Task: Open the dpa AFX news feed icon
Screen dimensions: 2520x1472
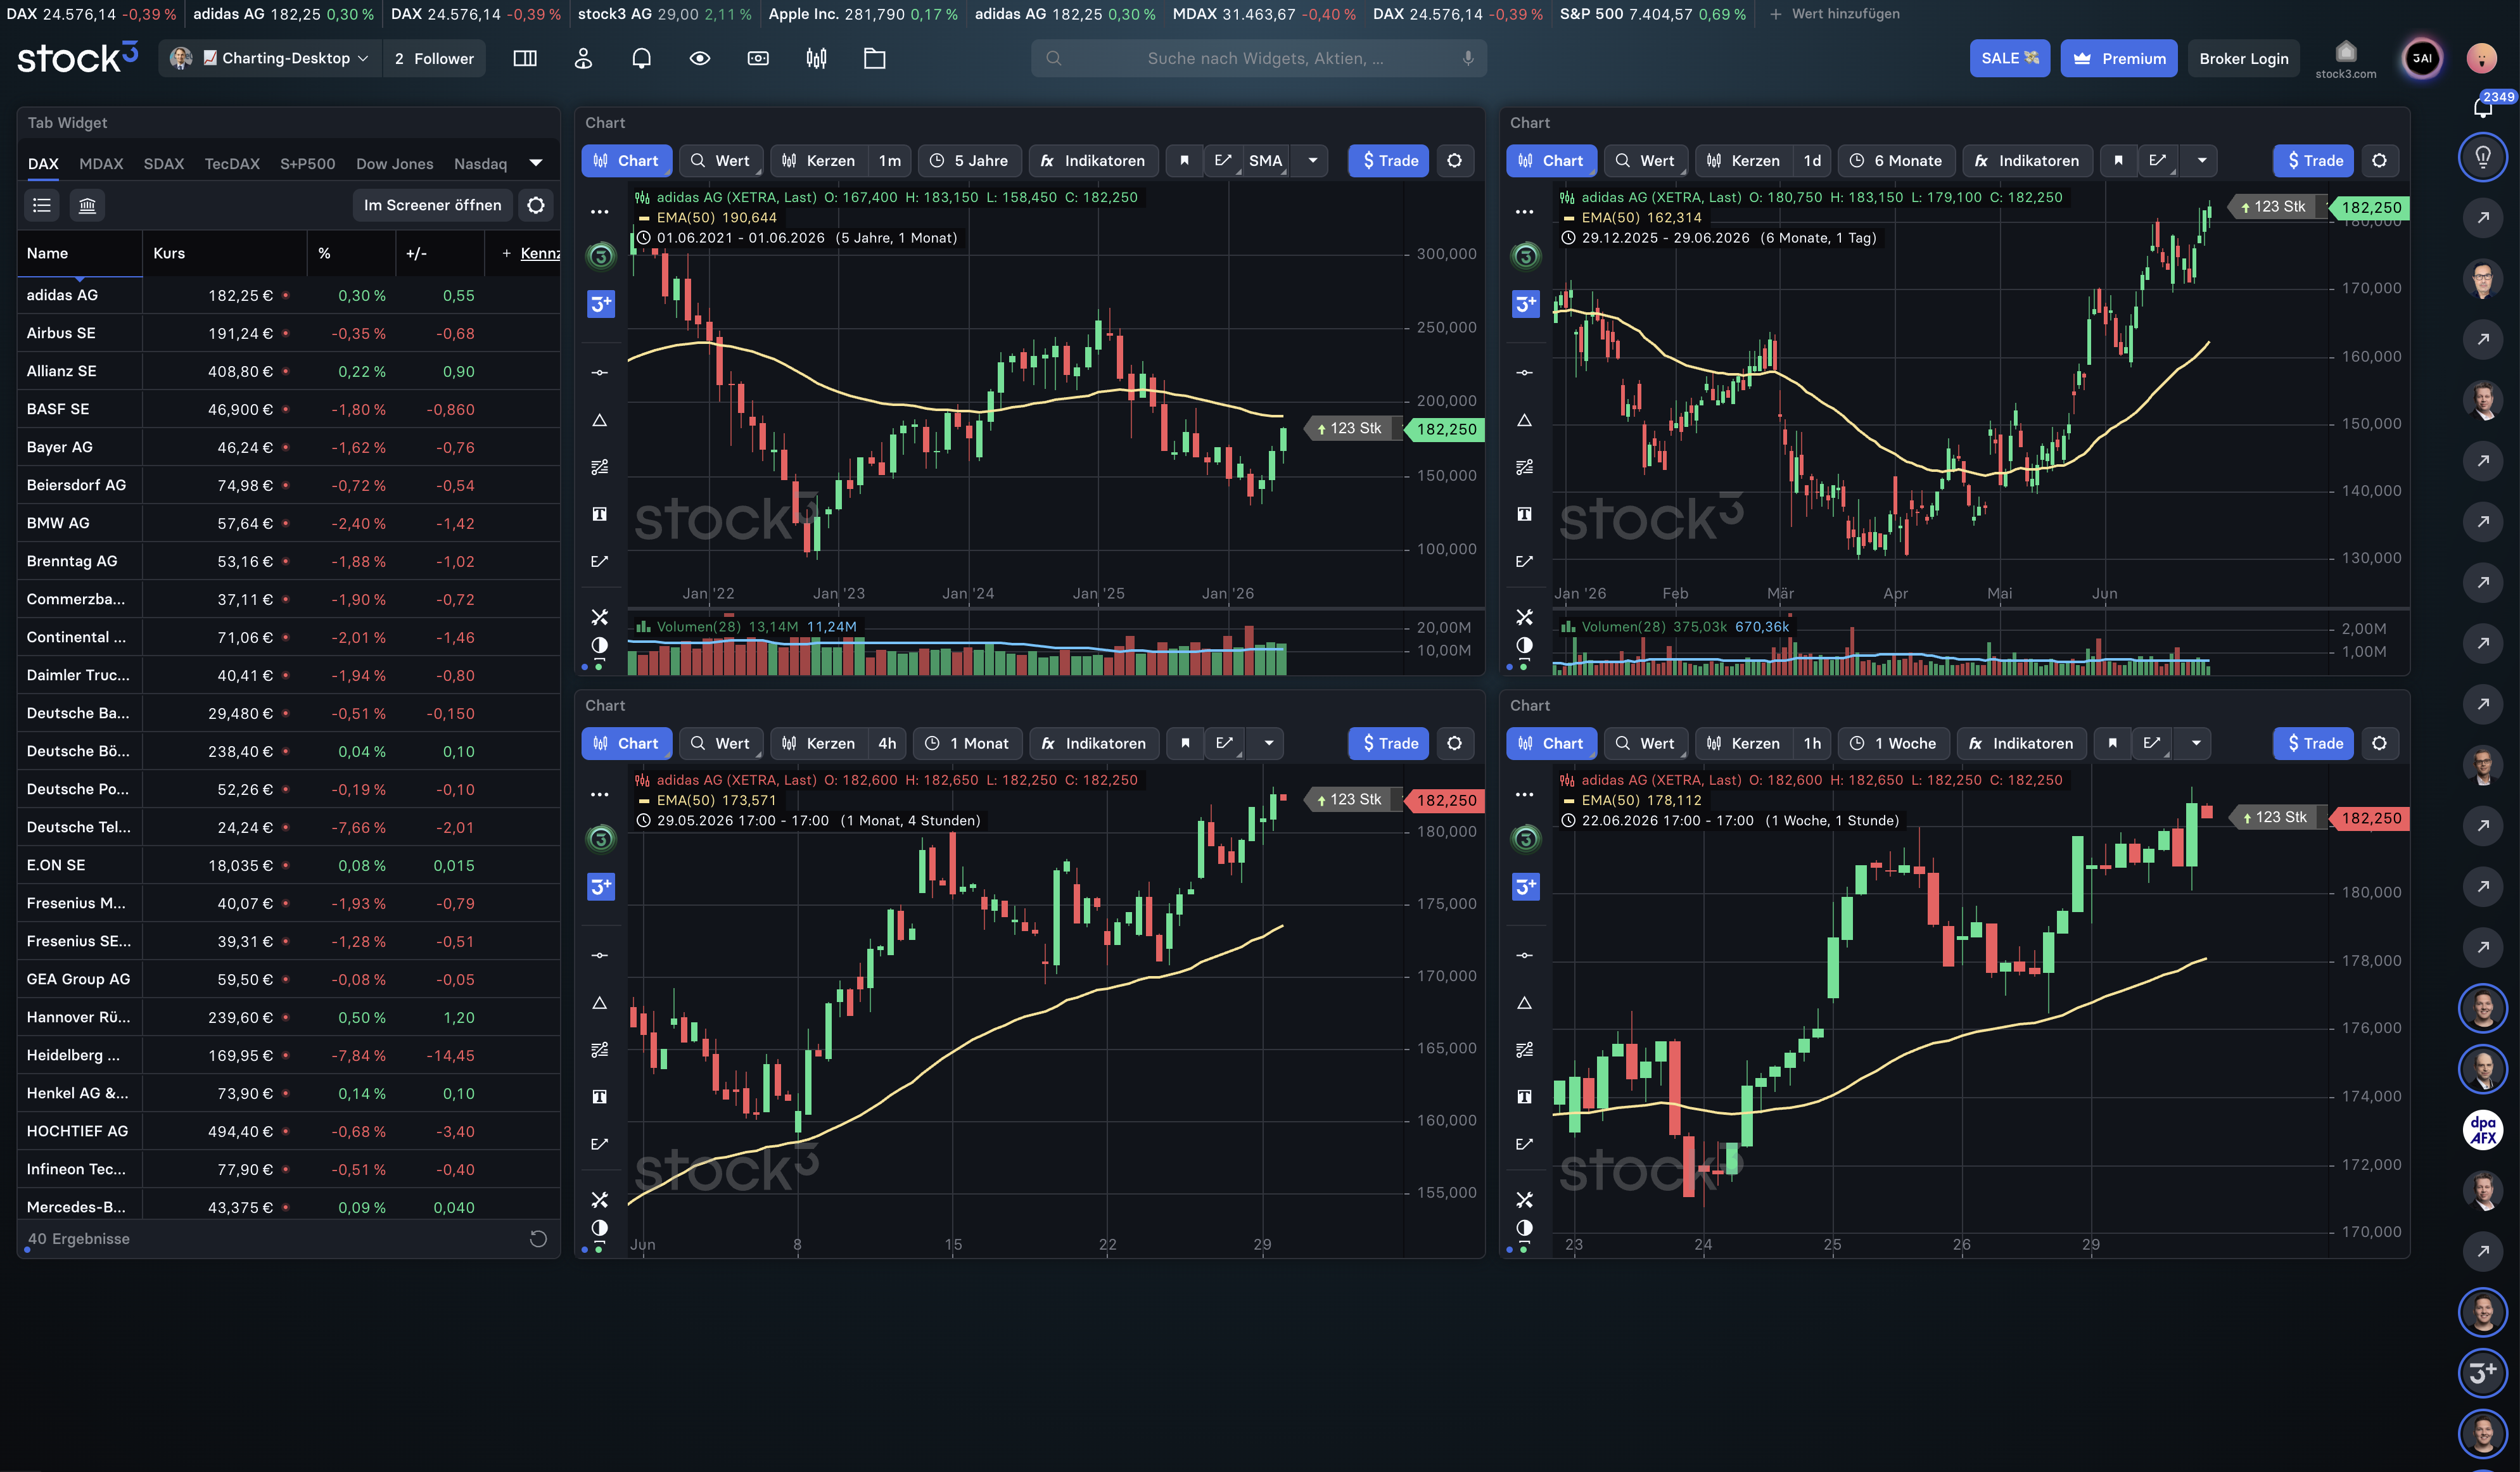Action: coord(2483,1129)
